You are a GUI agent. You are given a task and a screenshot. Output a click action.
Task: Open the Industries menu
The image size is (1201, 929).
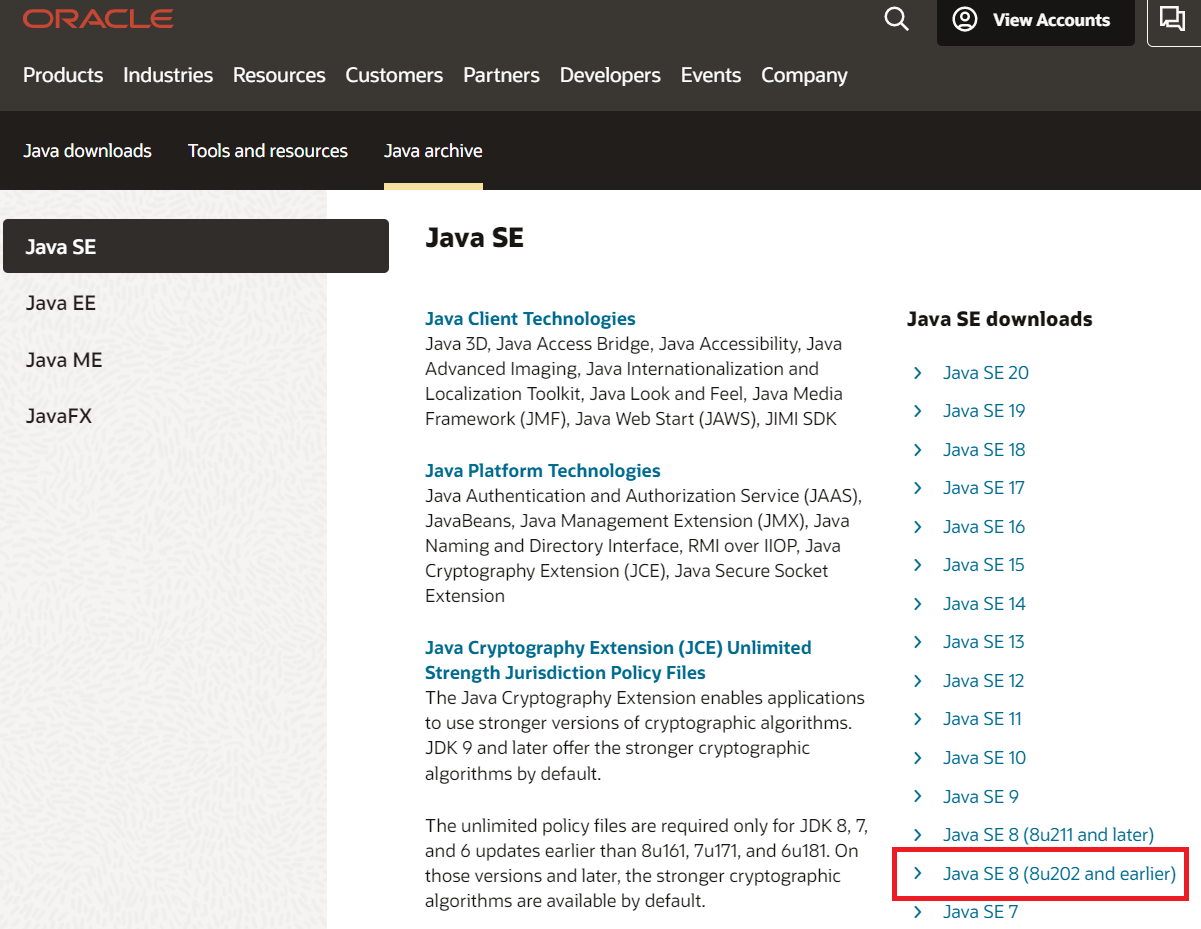click(x=168, y=75)
